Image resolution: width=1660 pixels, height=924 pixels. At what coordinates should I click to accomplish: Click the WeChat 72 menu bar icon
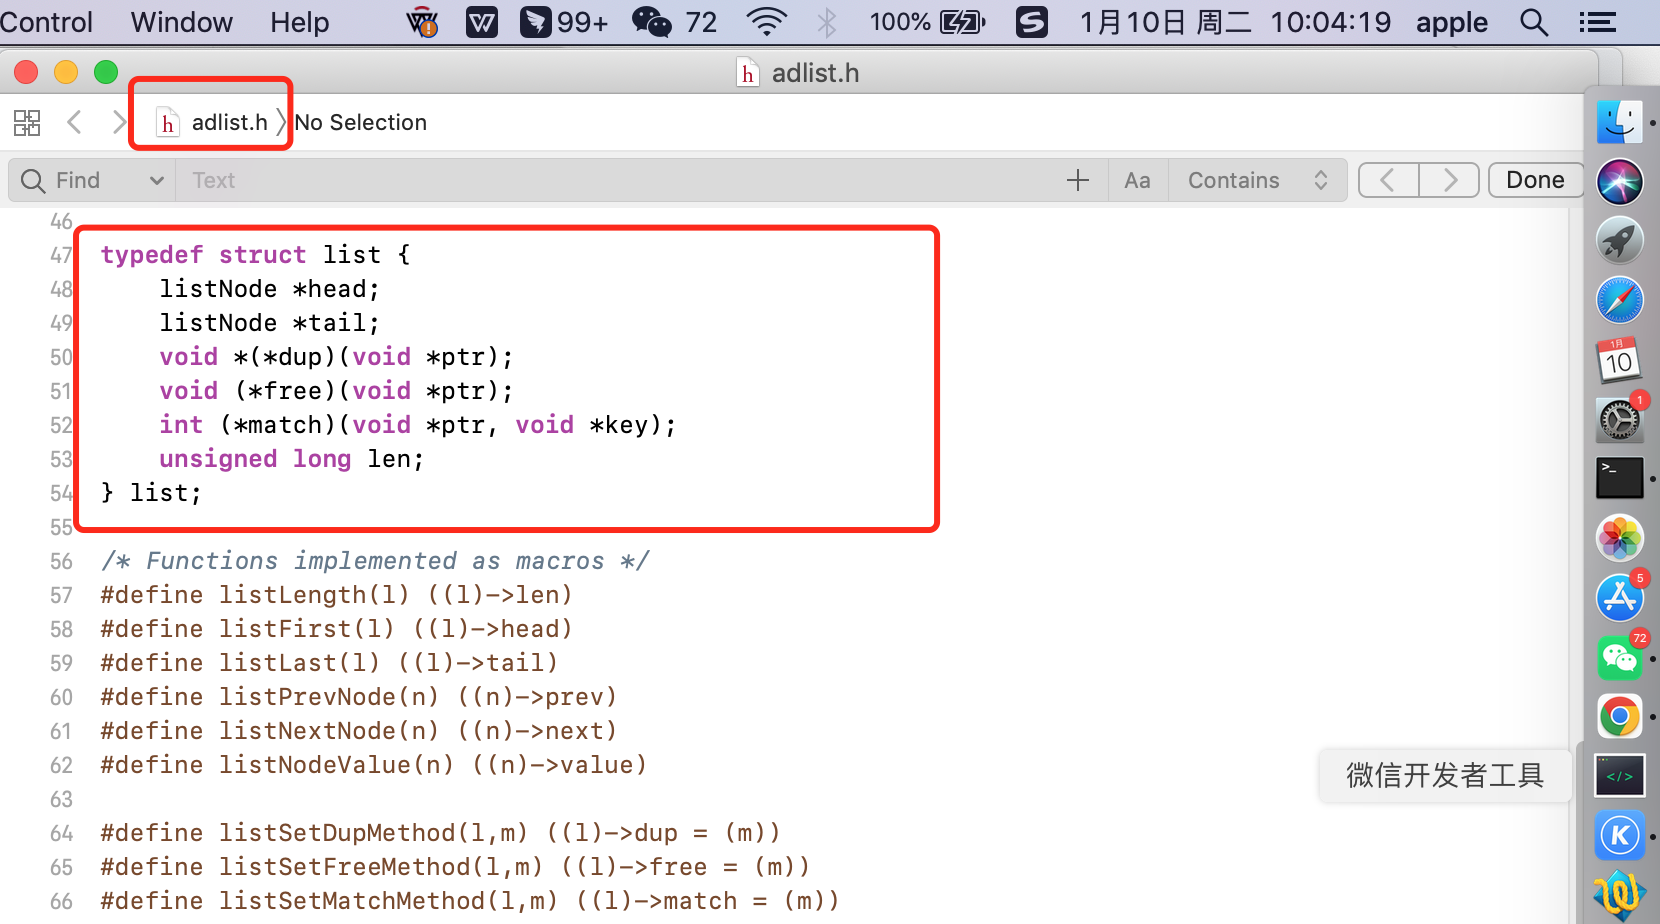coord(674,22)
